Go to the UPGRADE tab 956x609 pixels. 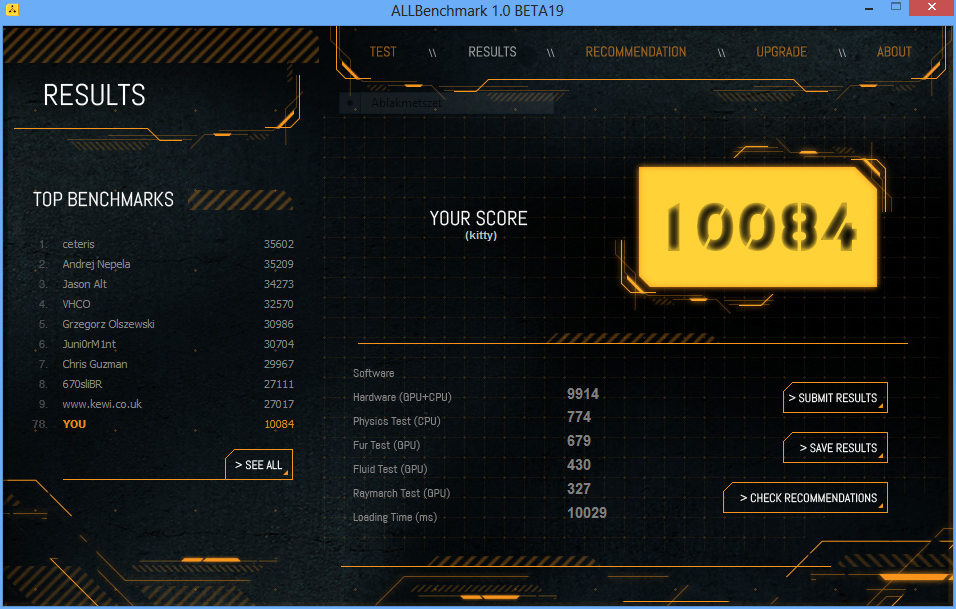781,52
